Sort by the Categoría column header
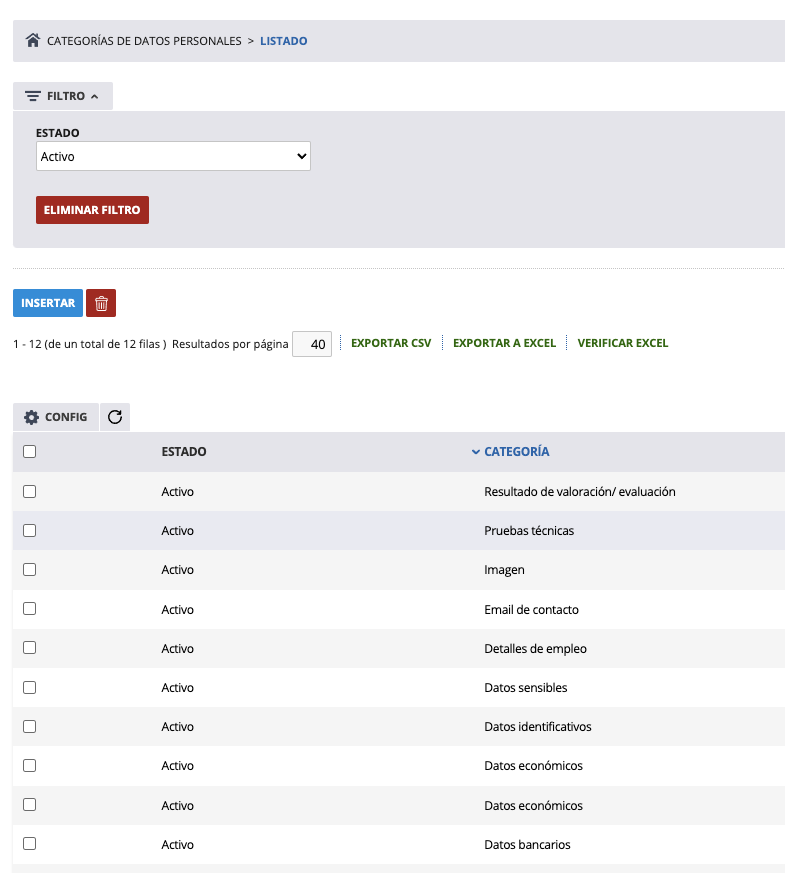 (x=516, y=452)
